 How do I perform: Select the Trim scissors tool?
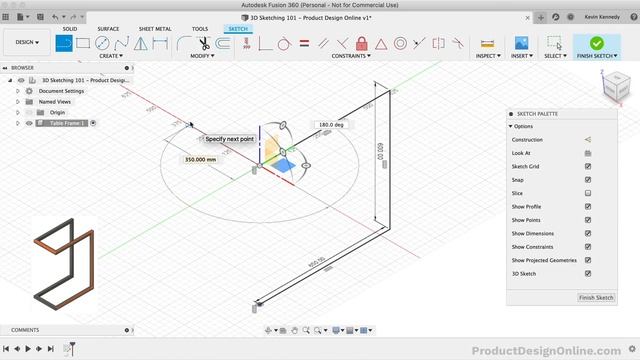click(203, 43)
